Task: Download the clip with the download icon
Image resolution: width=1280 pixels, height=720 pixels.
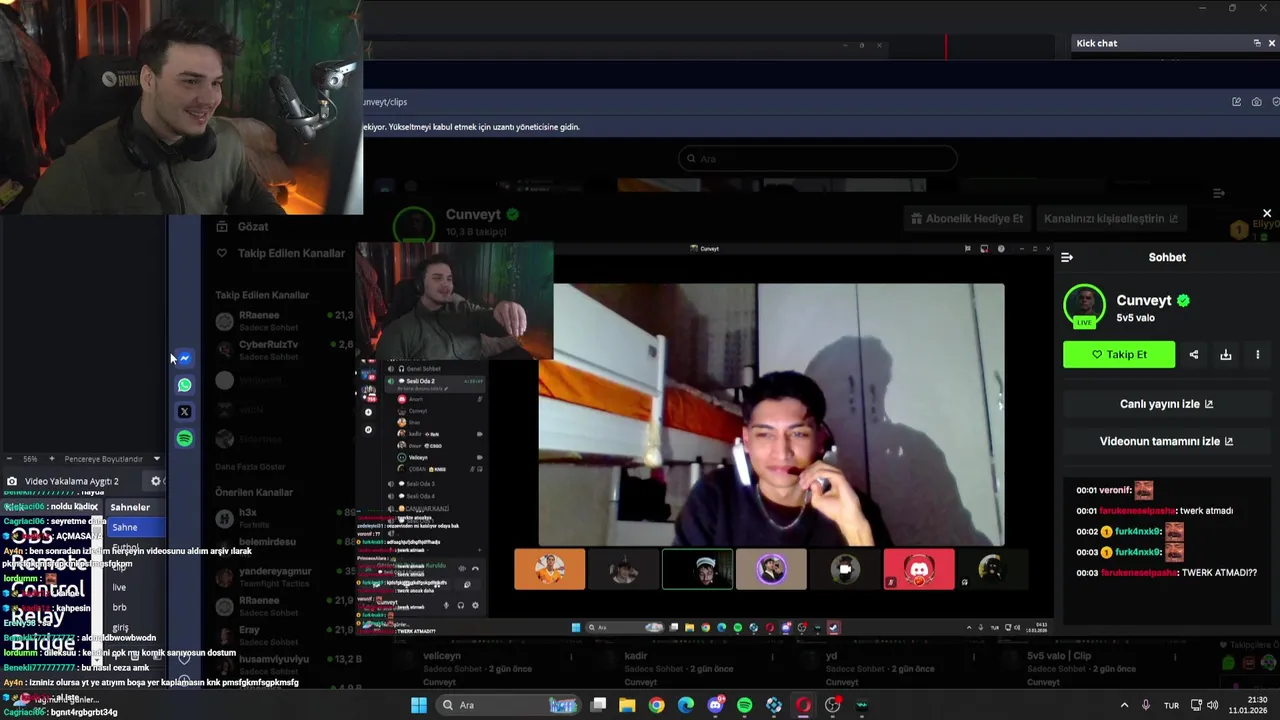Action: [1225, 354]
